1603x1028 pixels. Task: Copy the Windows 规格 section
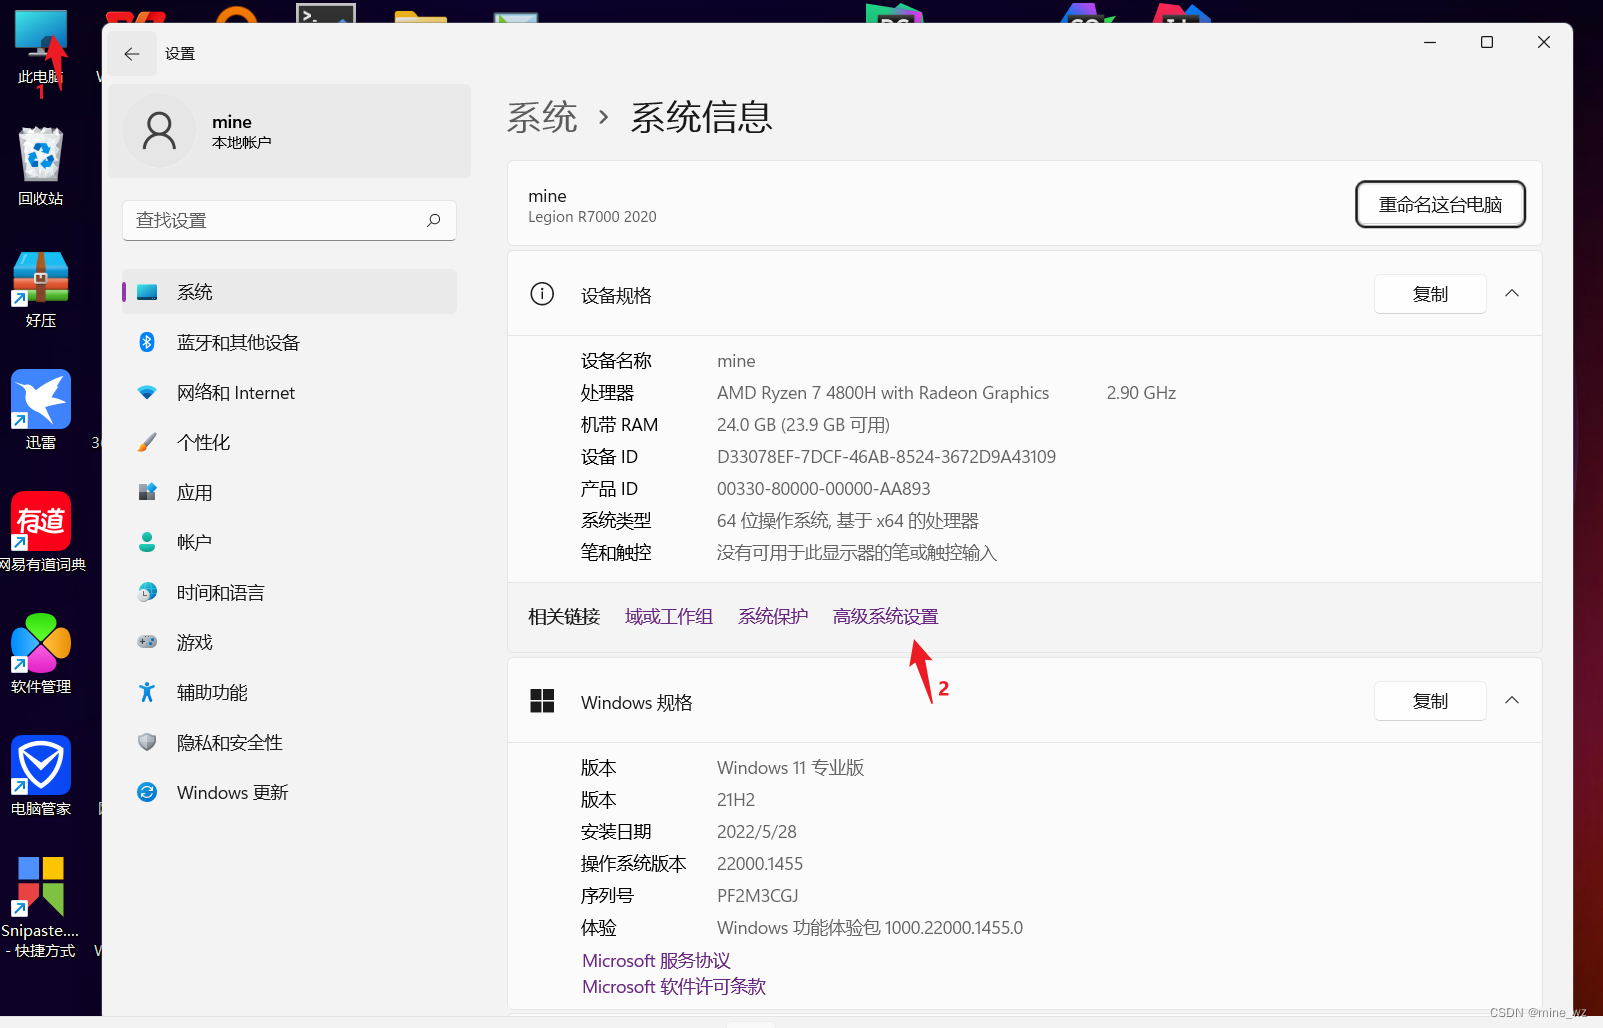click(x=1430, y=701)
